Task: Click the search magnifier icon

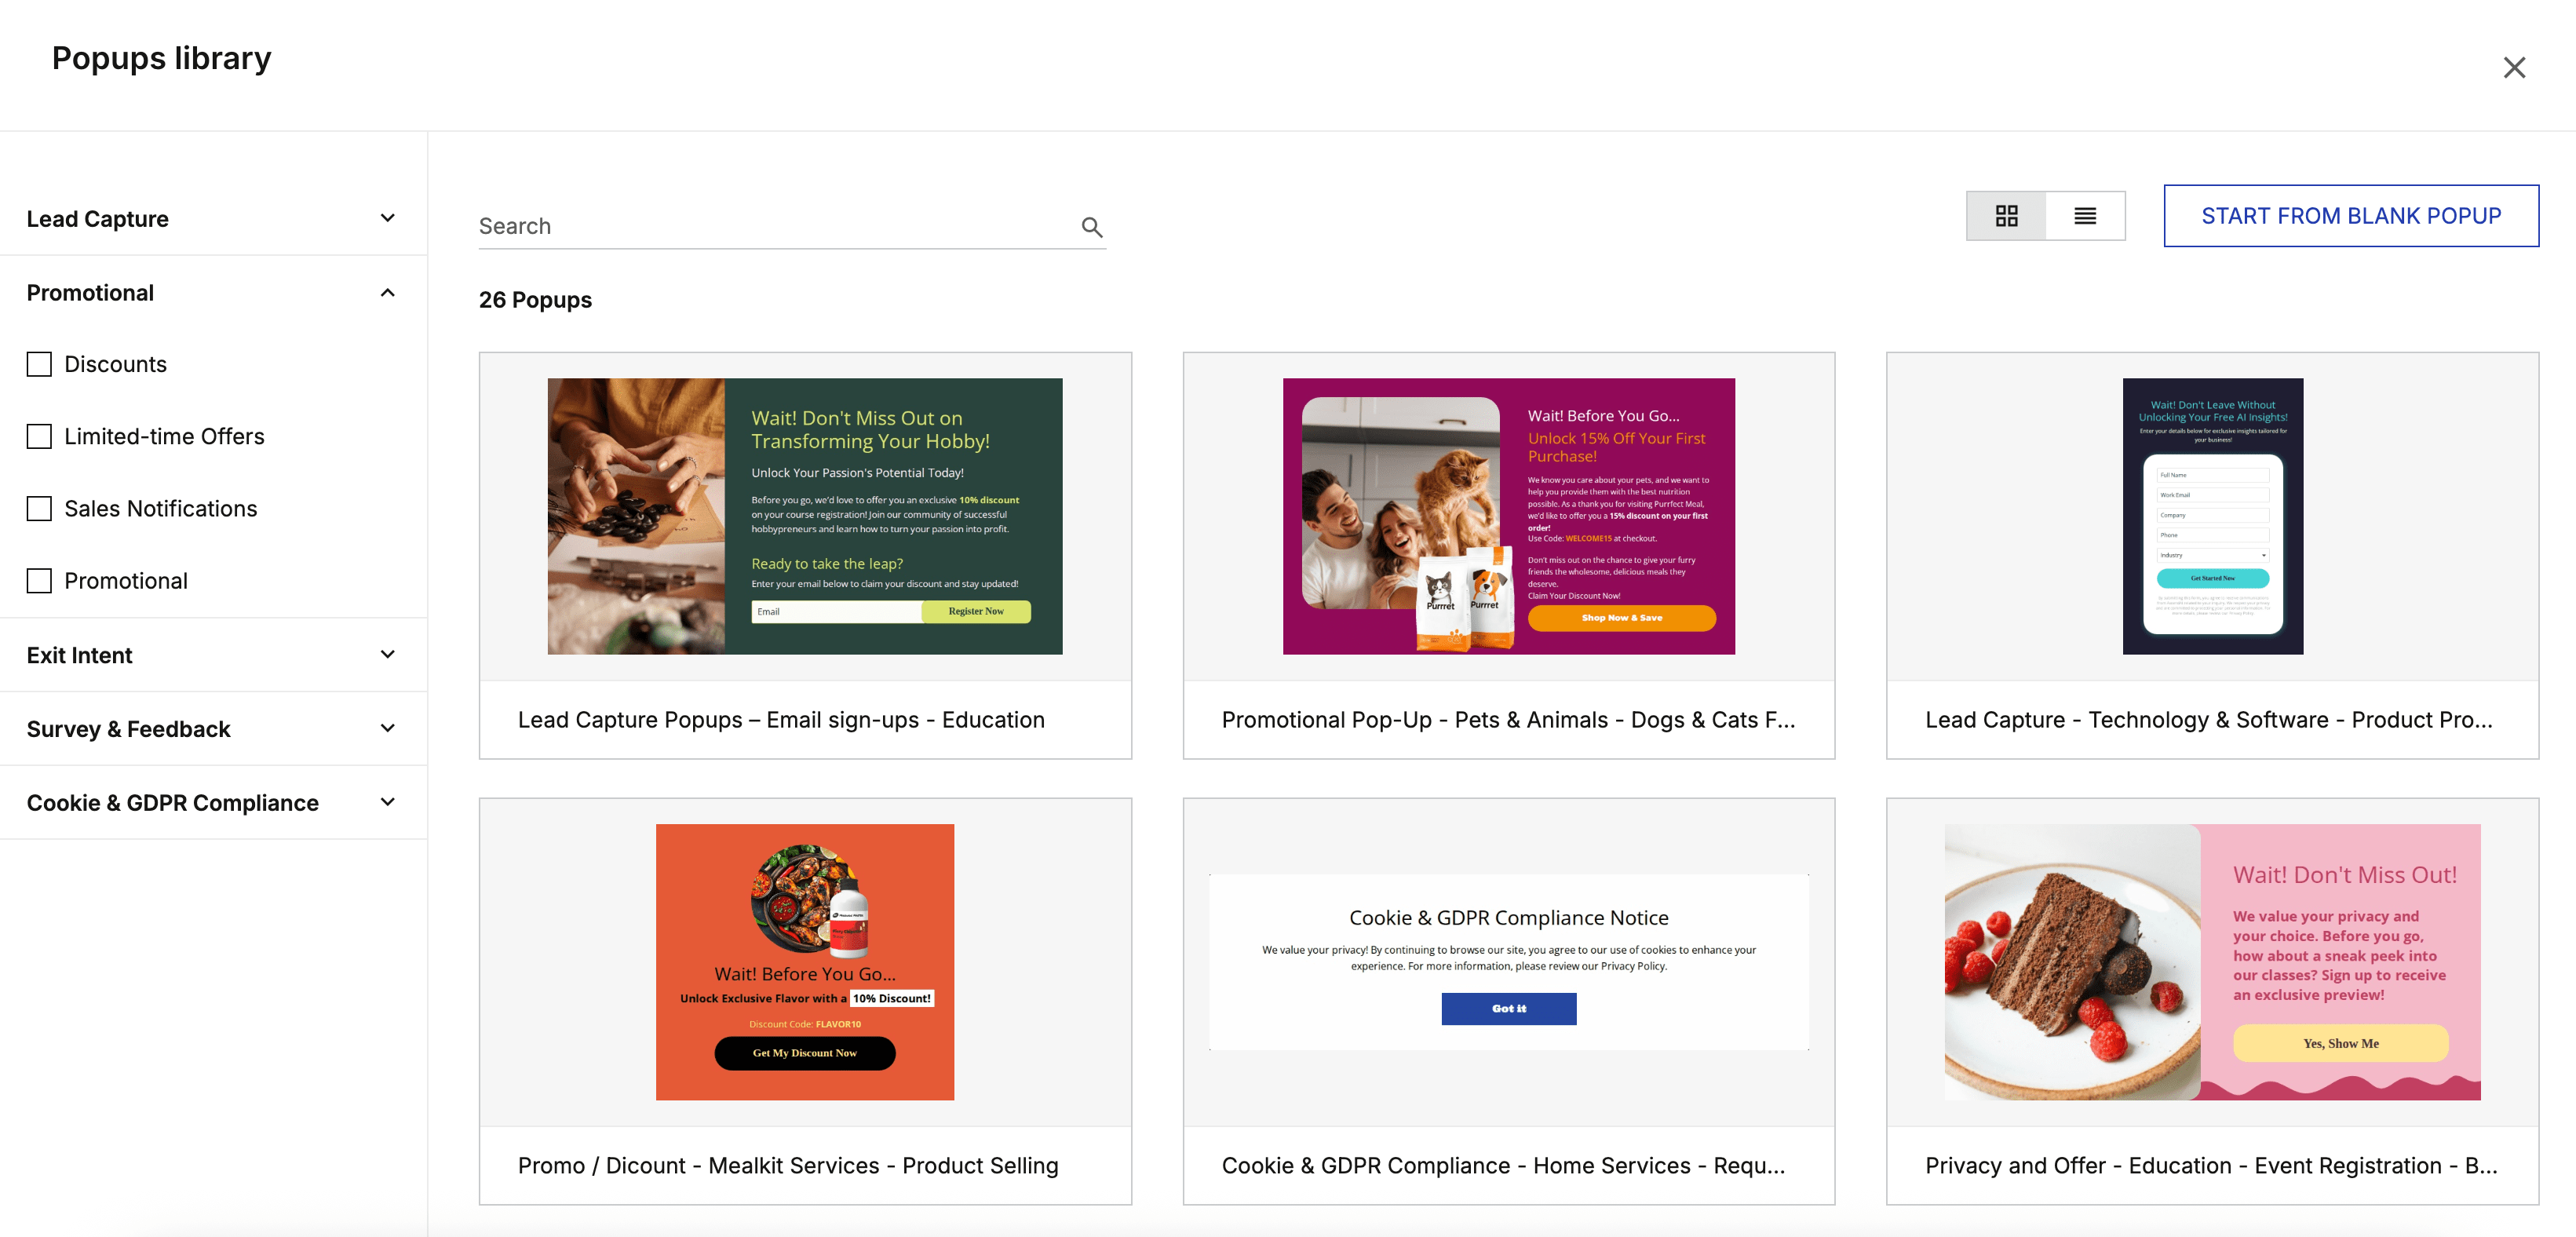Action: point(1091,227)
